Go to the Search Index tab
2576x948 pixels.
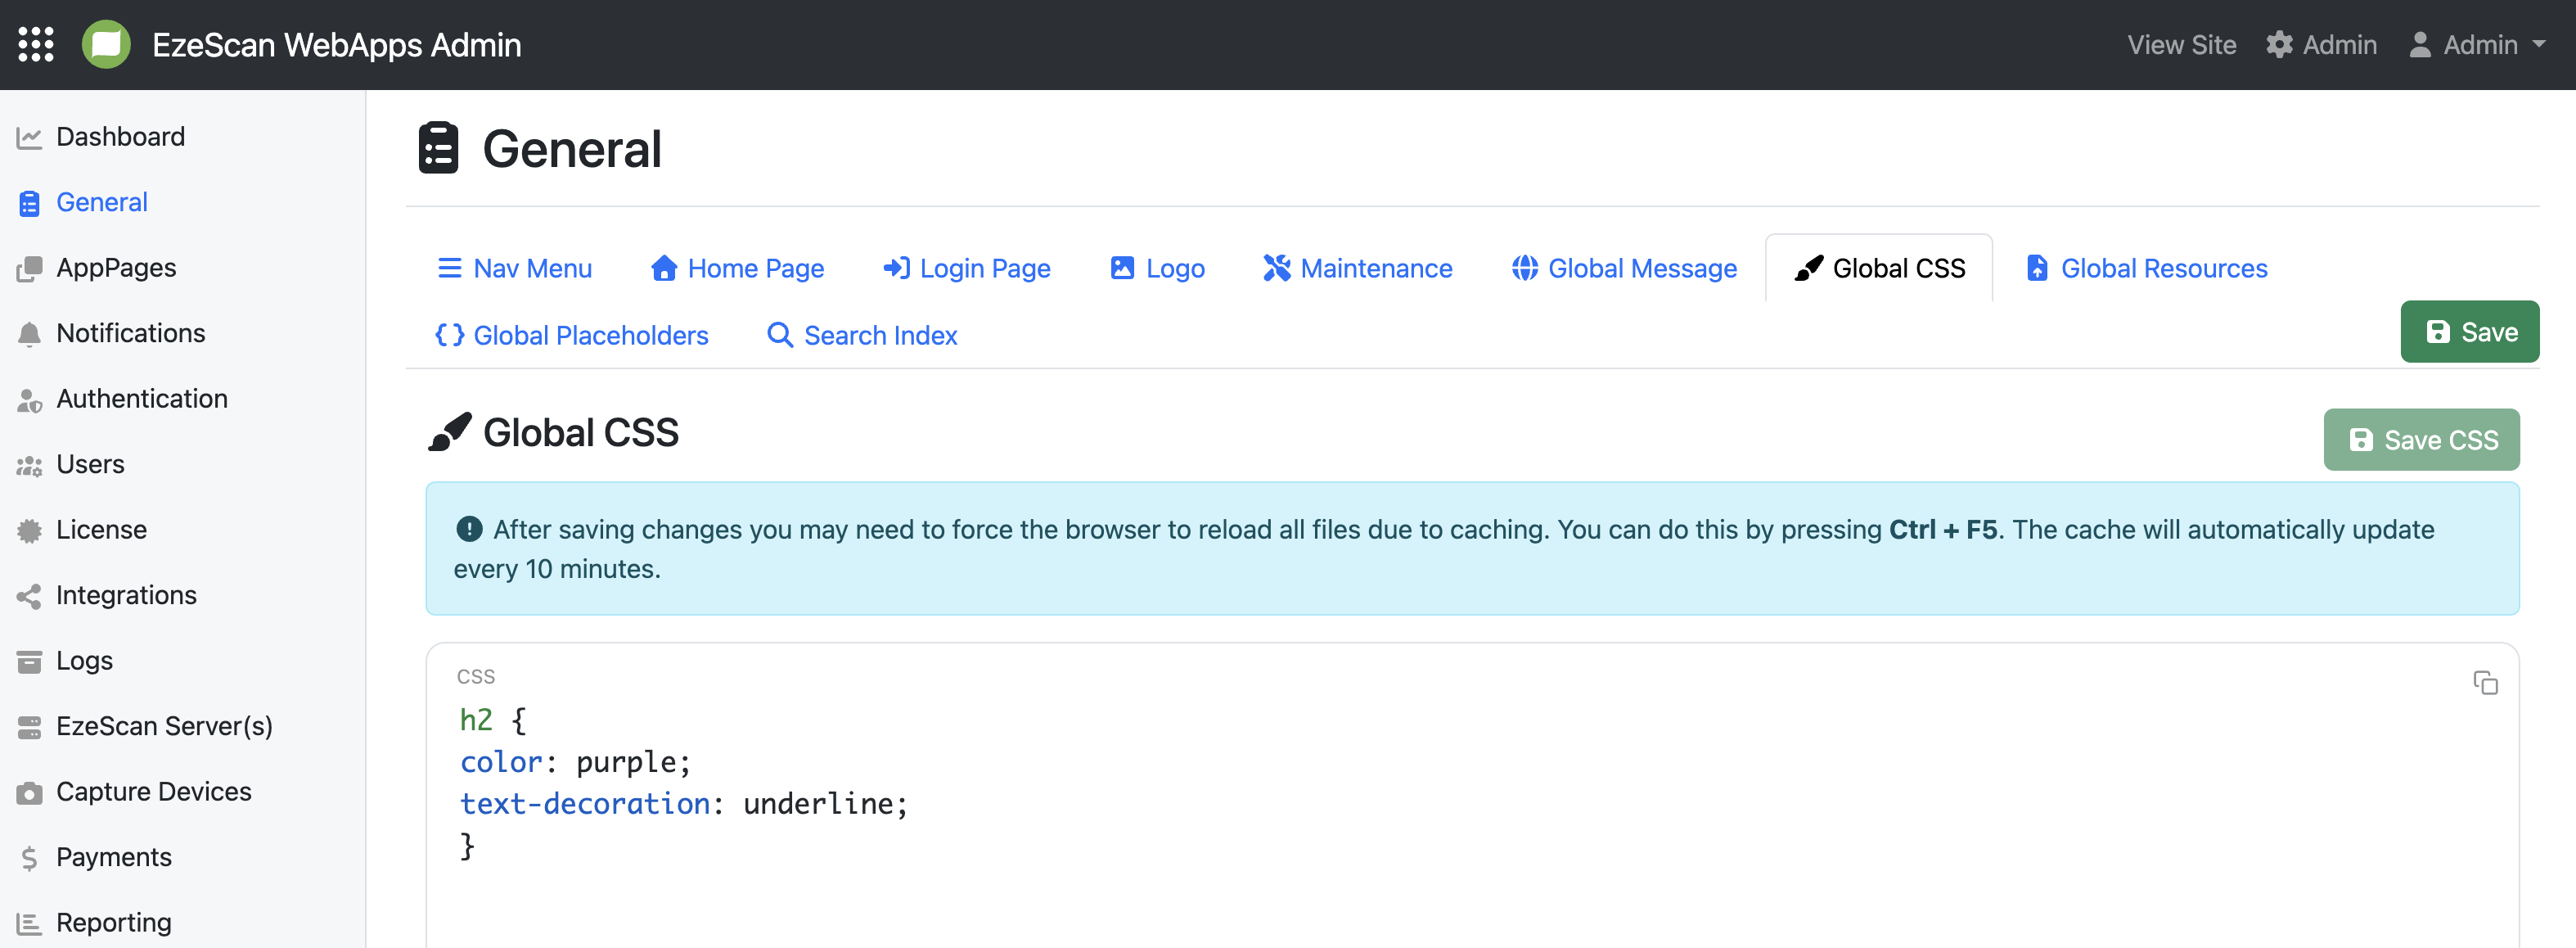point(862,335)
